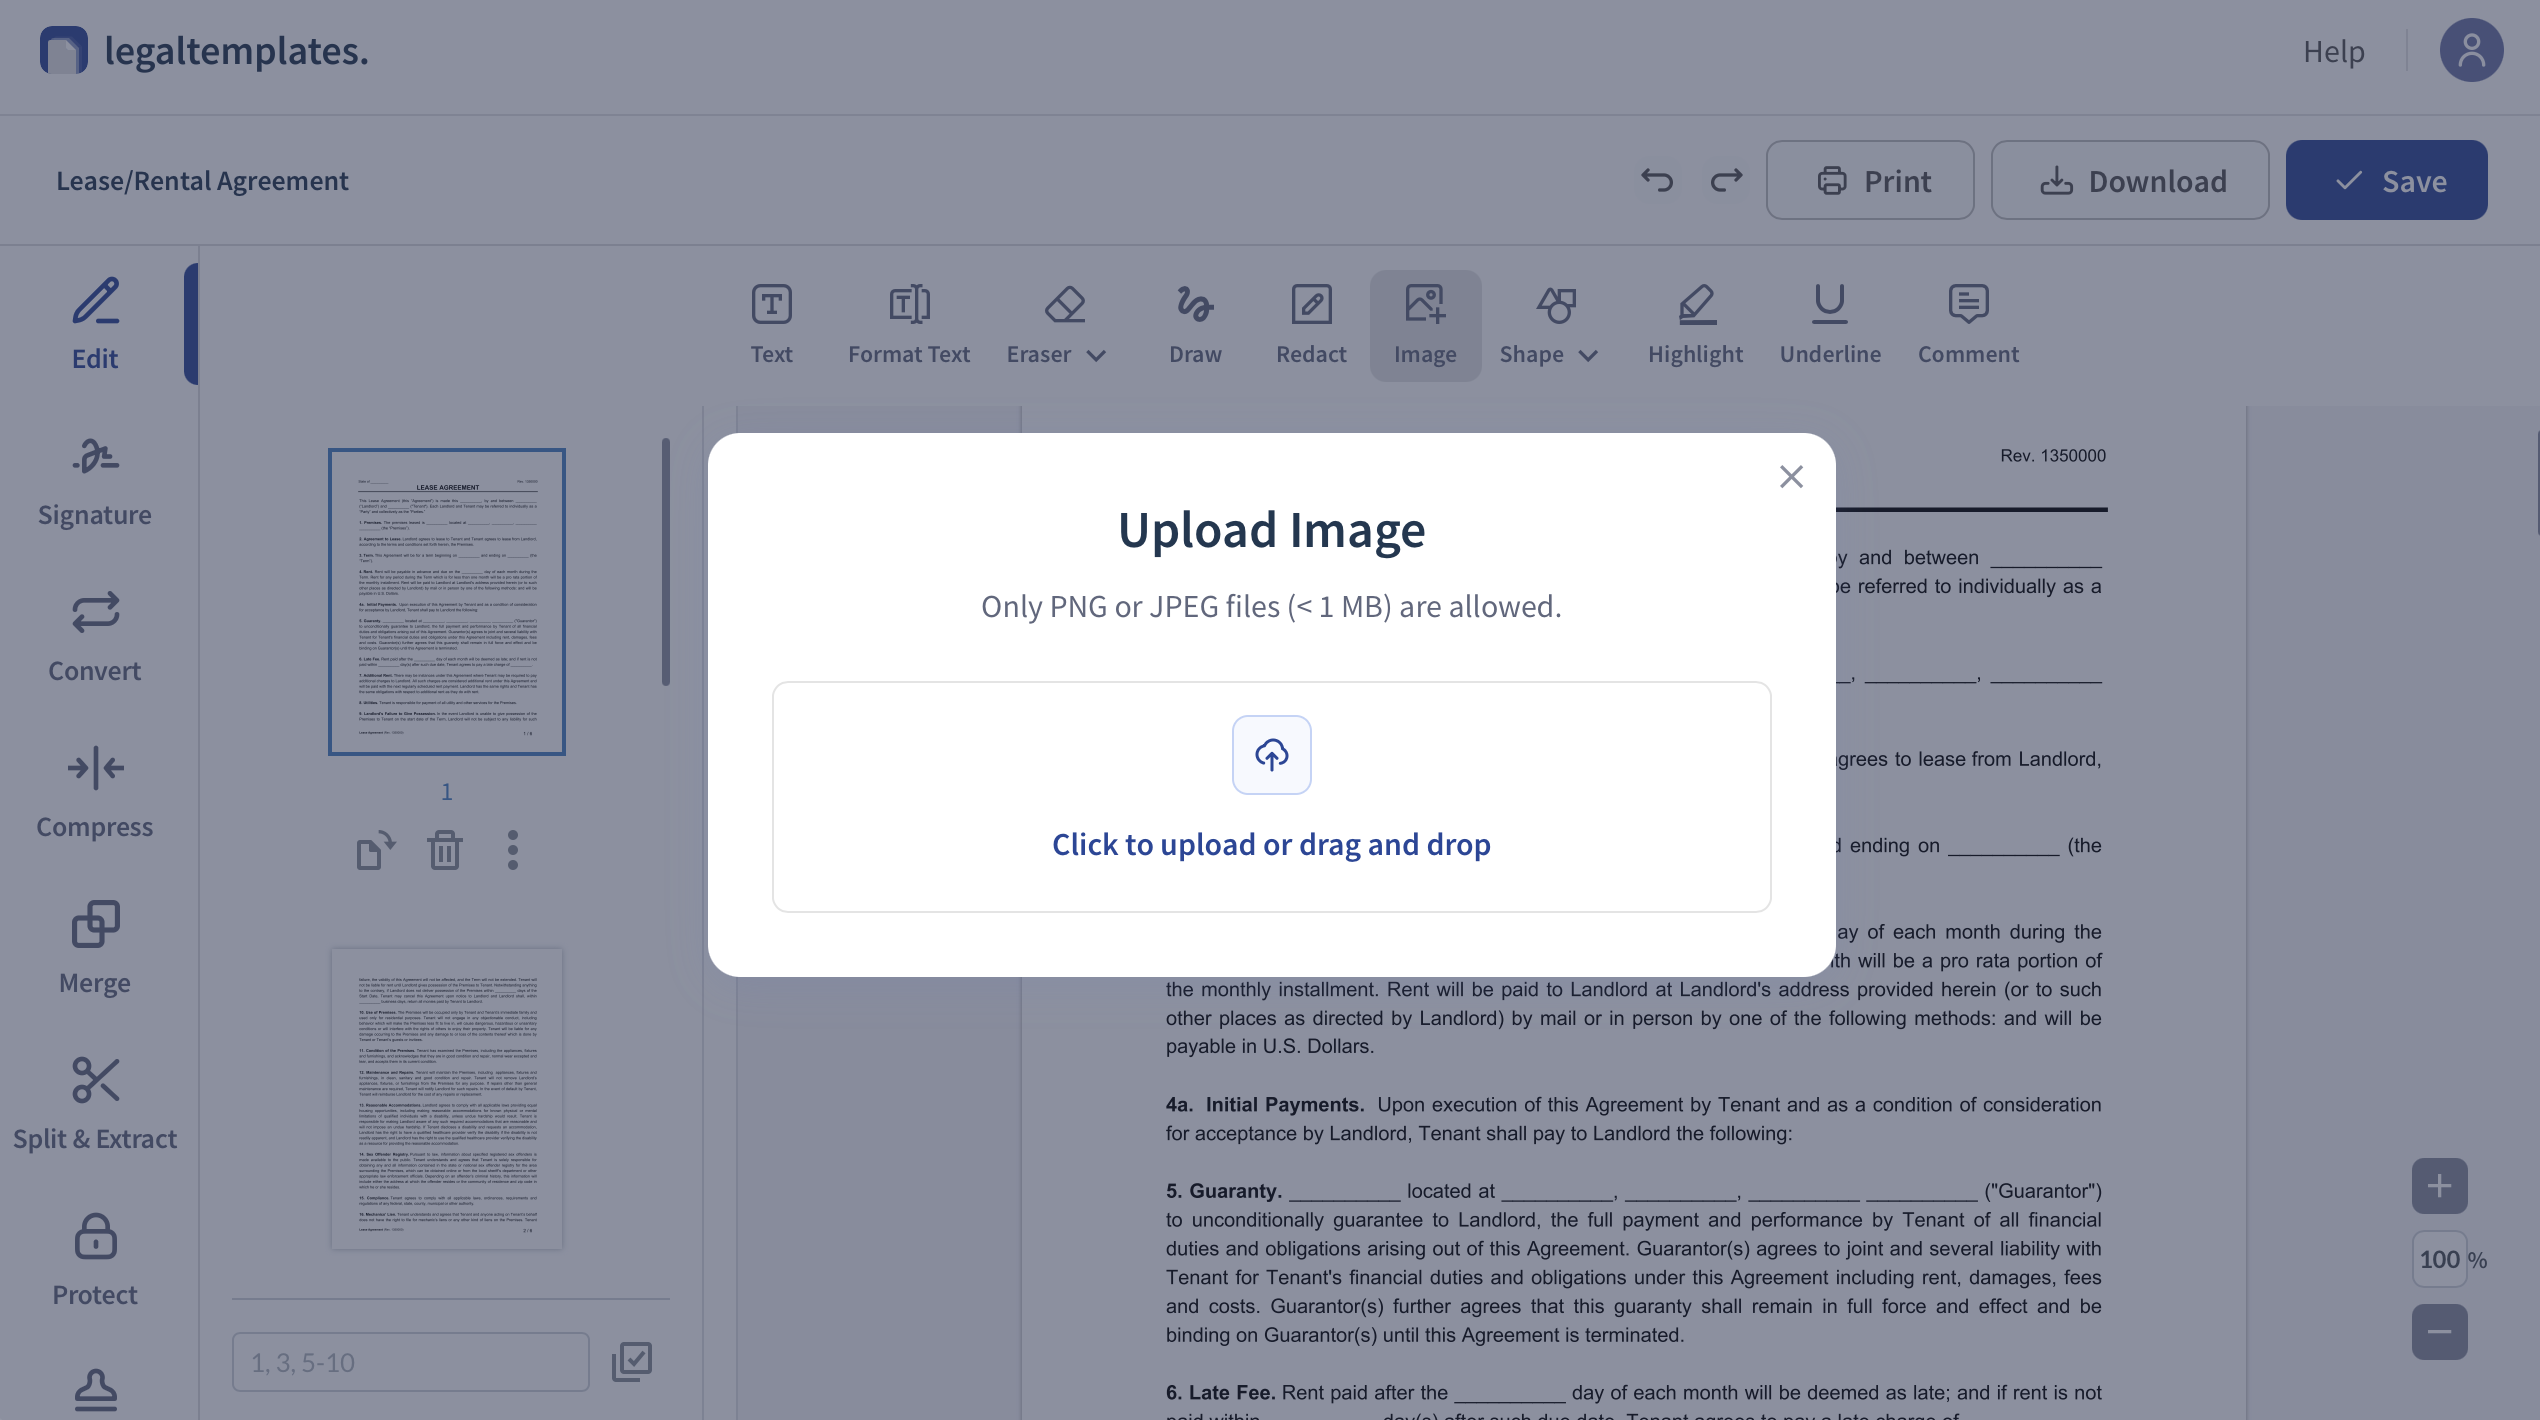Zoom in with the plus button
The height and width of the screenshot is (1420, 2540).
point(2439,1187)
